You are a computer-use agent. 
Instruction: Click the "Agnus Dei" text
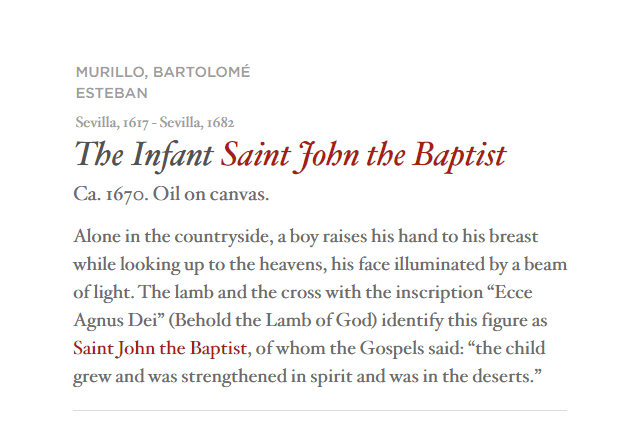tap(115, 321)
